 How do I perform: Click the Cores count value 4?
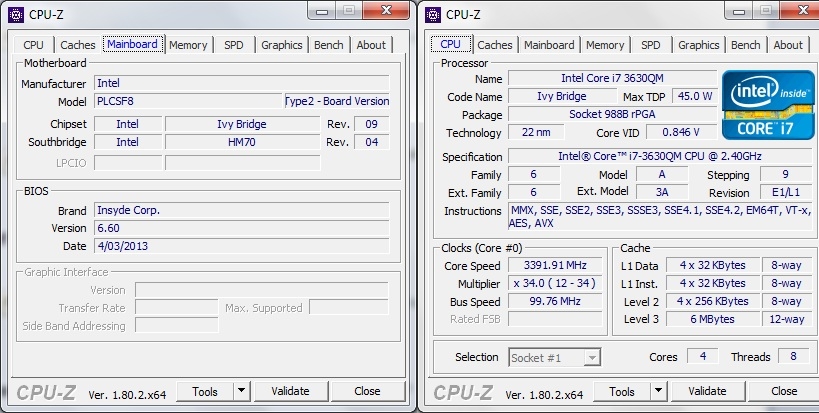click(x=703, y=356)
